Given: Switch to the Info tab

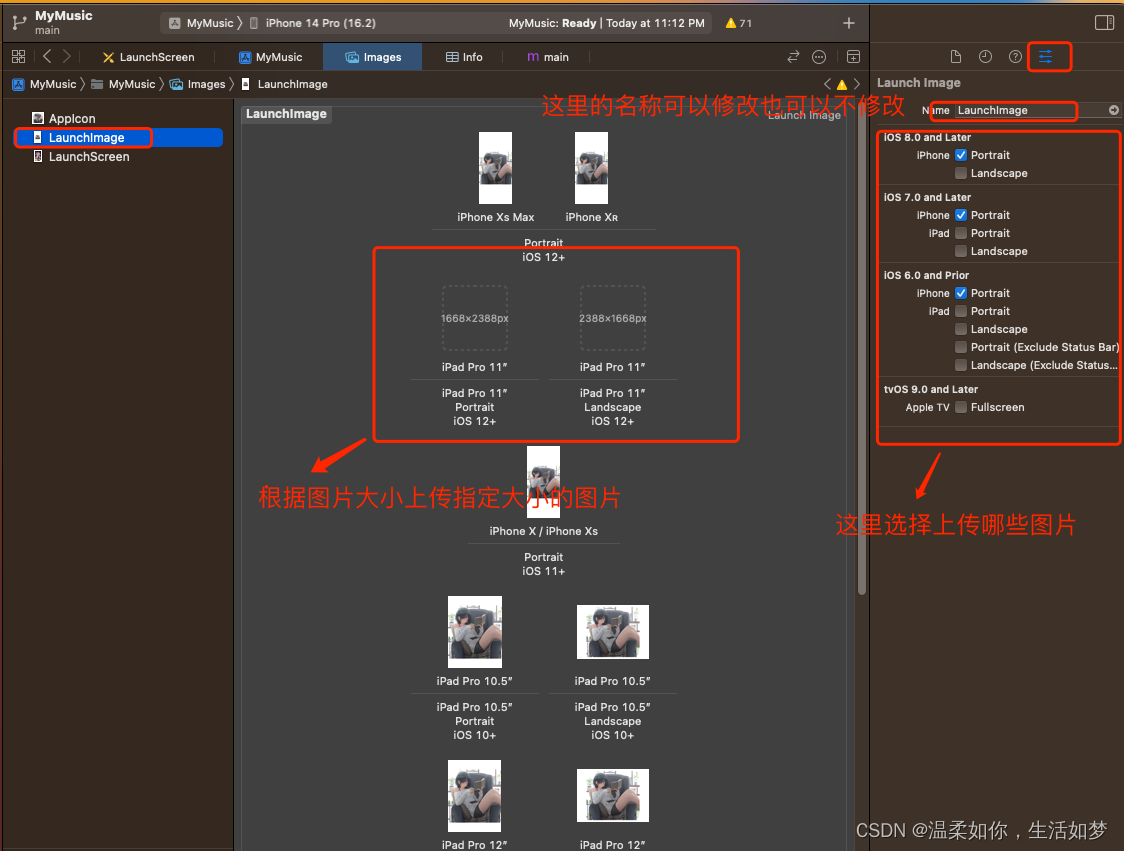Looking at the screenshot, I should click(x=463, y=57).
